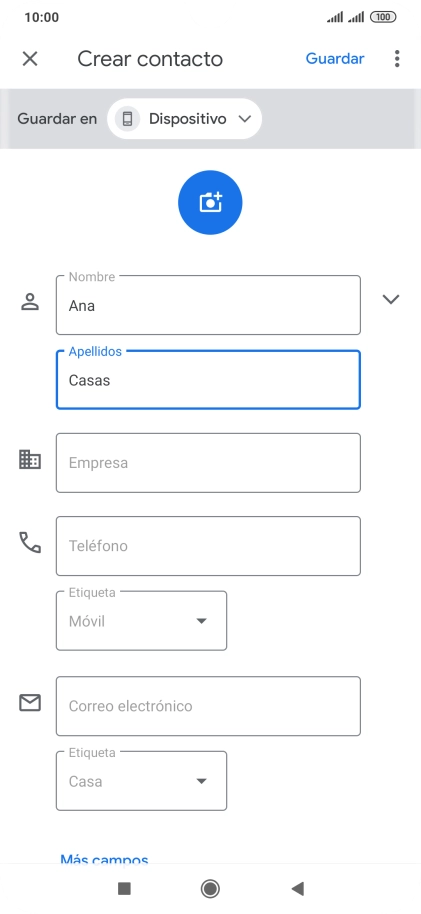
Task: Select the Correo electrónico input field
Action: click(208, 706)
